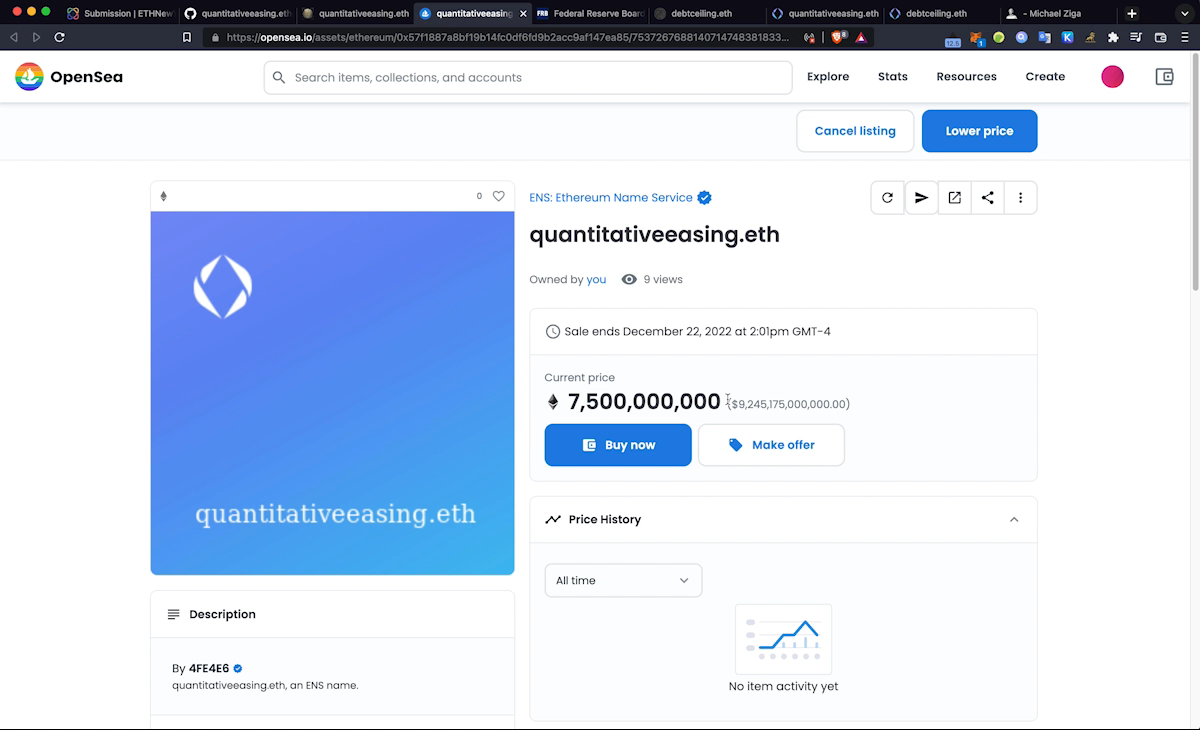Click the Description lines icon
The height and width of the screenshot is (730, 1200).
[174, 614]
